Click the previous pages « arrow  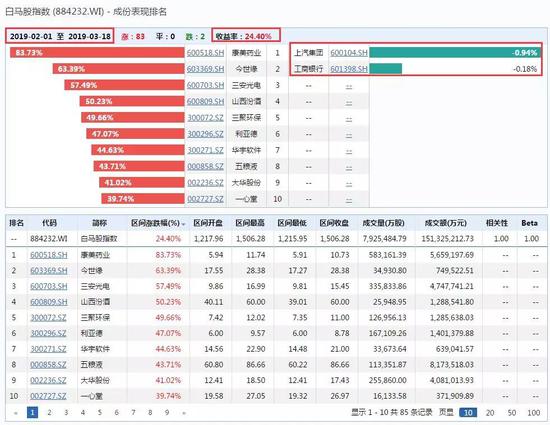click(x=15, y=413)
